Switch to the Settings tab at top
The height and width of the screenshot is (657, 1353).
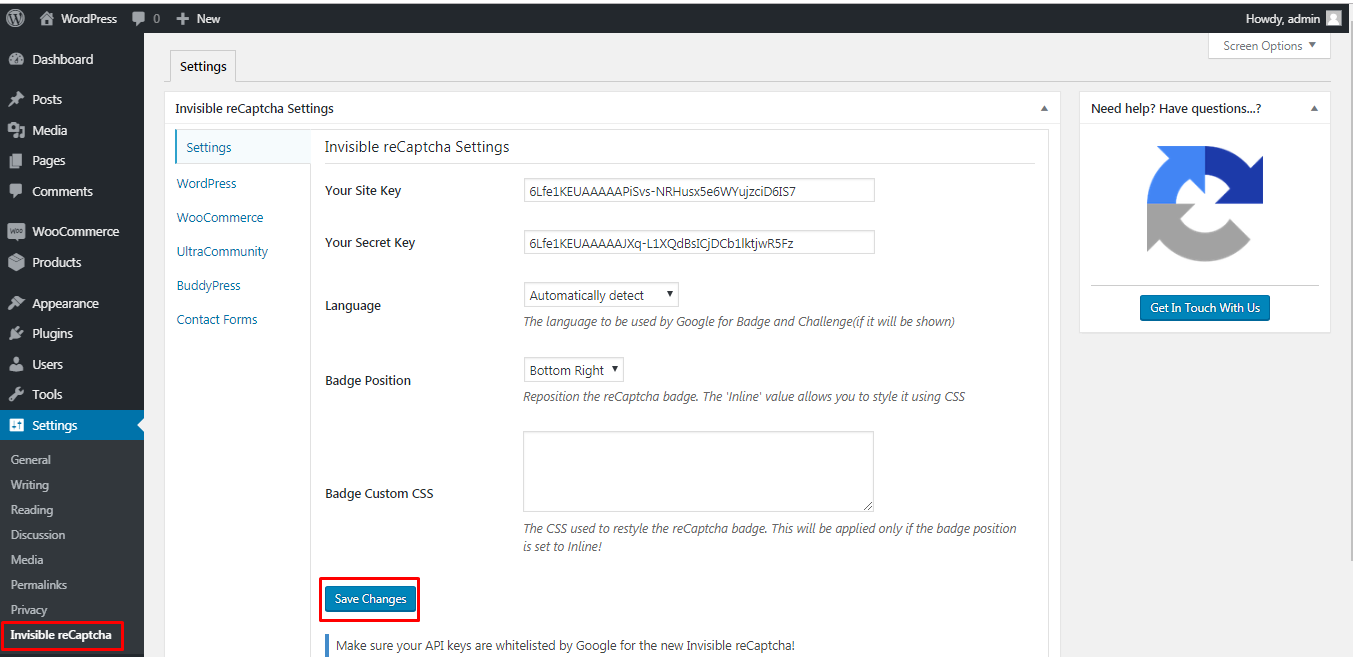pos(203,66)
